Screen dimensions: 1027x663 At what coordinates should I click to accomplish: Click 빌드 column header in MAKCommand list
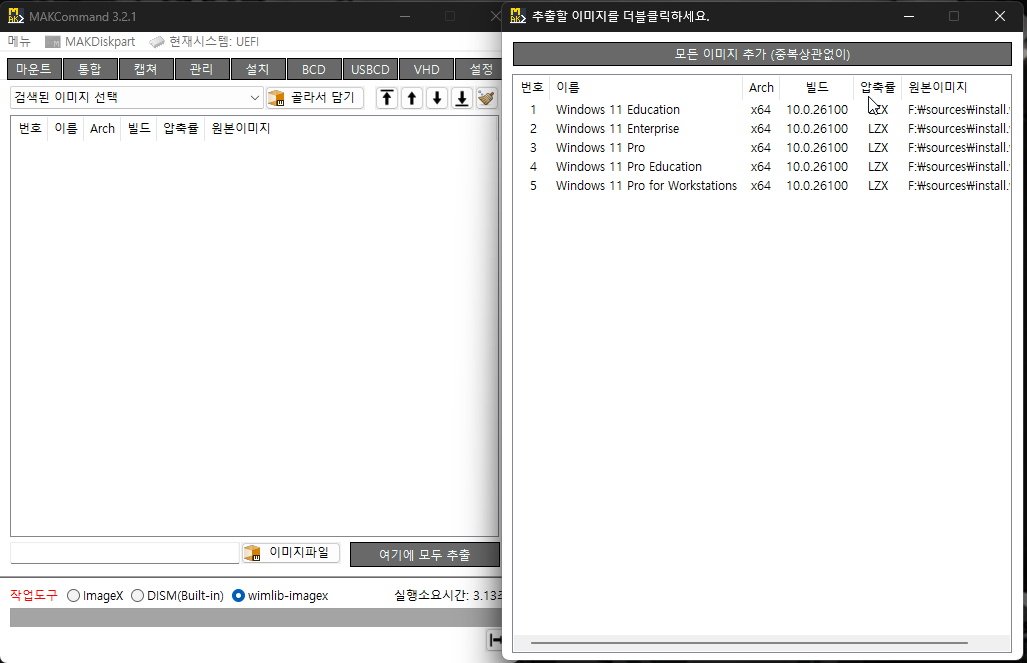pyautogui.click(x=139, y=128)
